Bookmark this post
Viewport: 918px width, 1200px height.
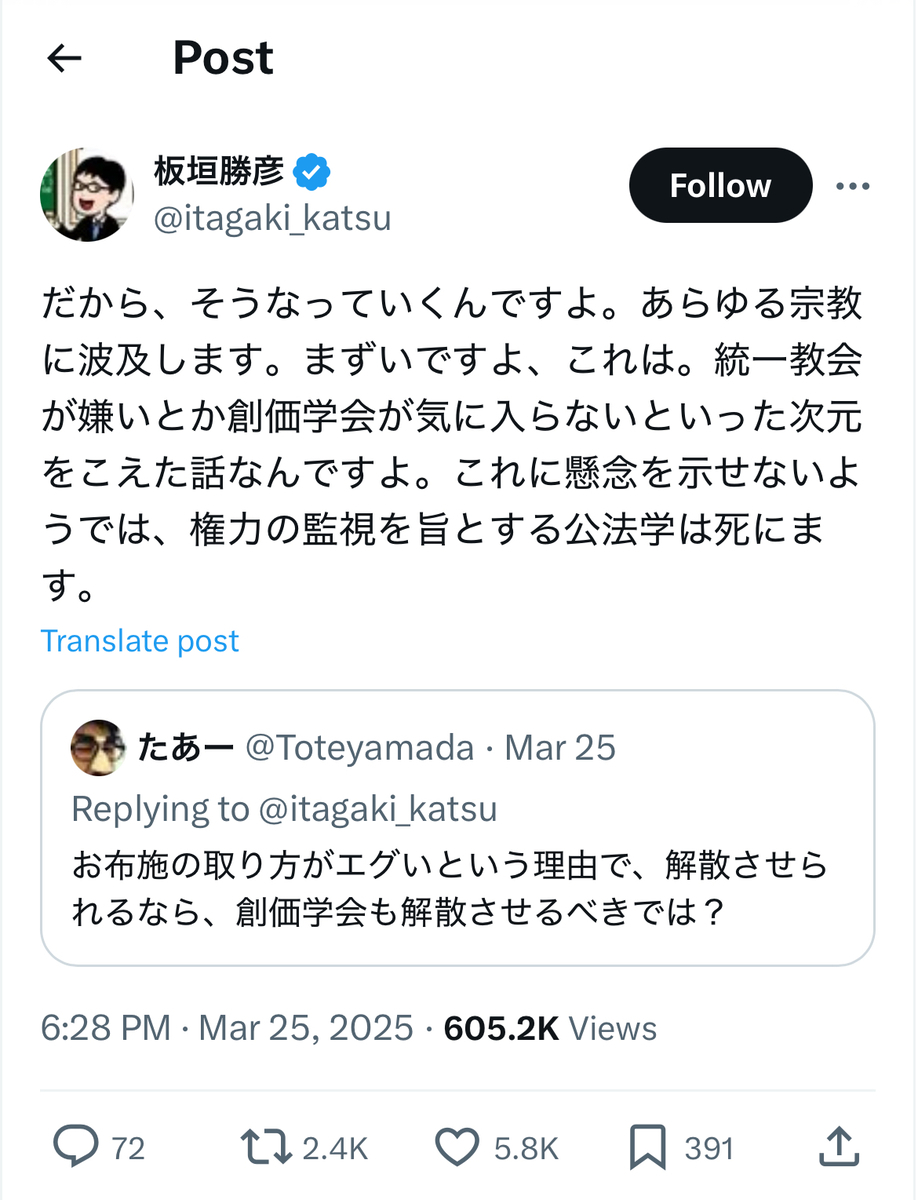coord(650,1146)
